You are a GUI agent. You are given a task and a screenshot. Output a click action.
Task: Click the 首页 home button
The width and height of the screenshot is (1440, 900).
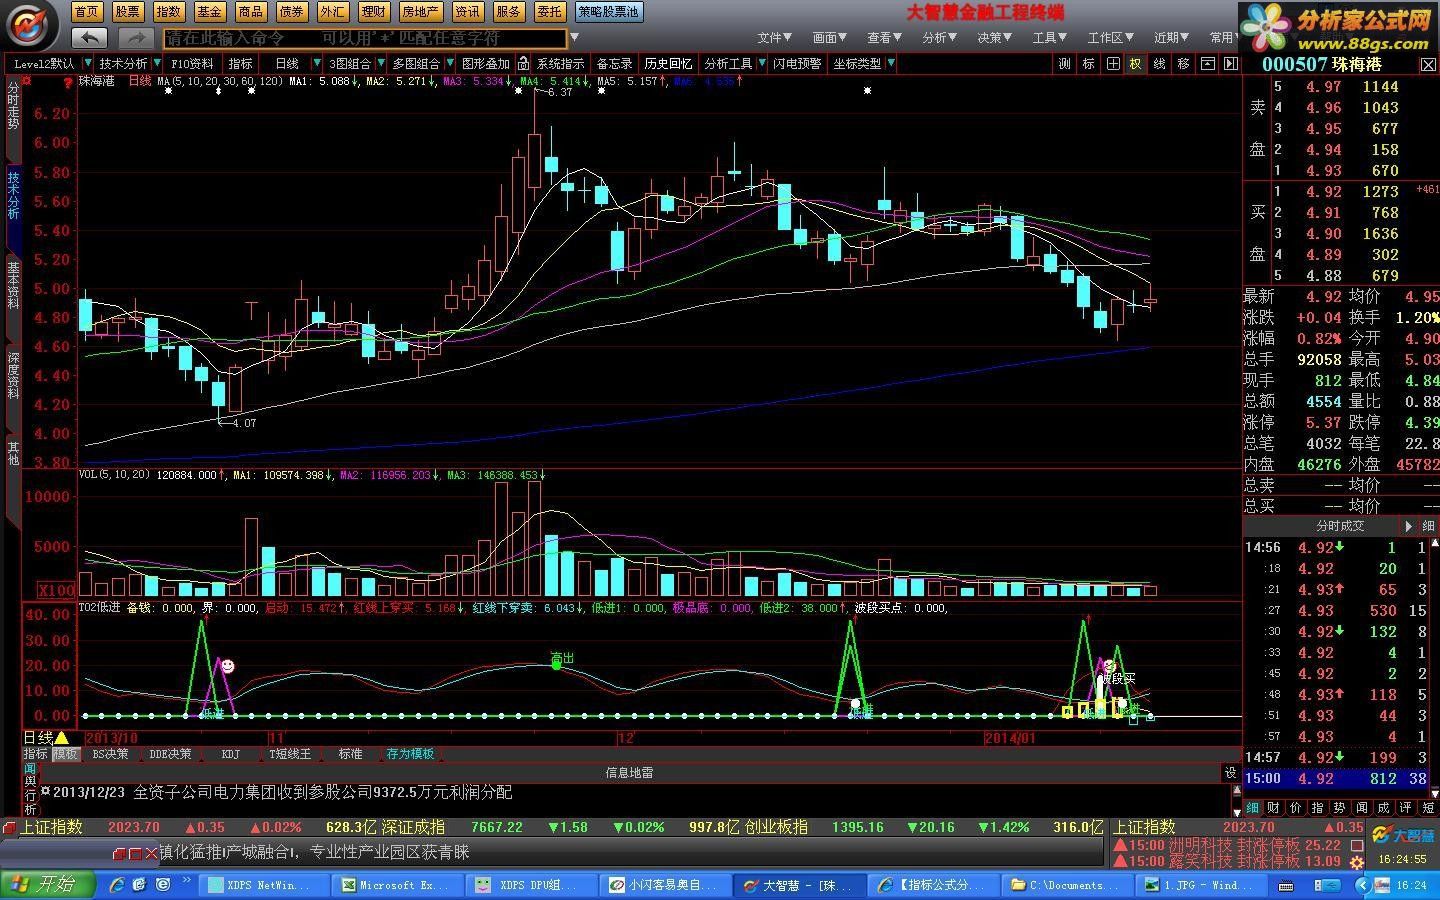coord(87,12)
